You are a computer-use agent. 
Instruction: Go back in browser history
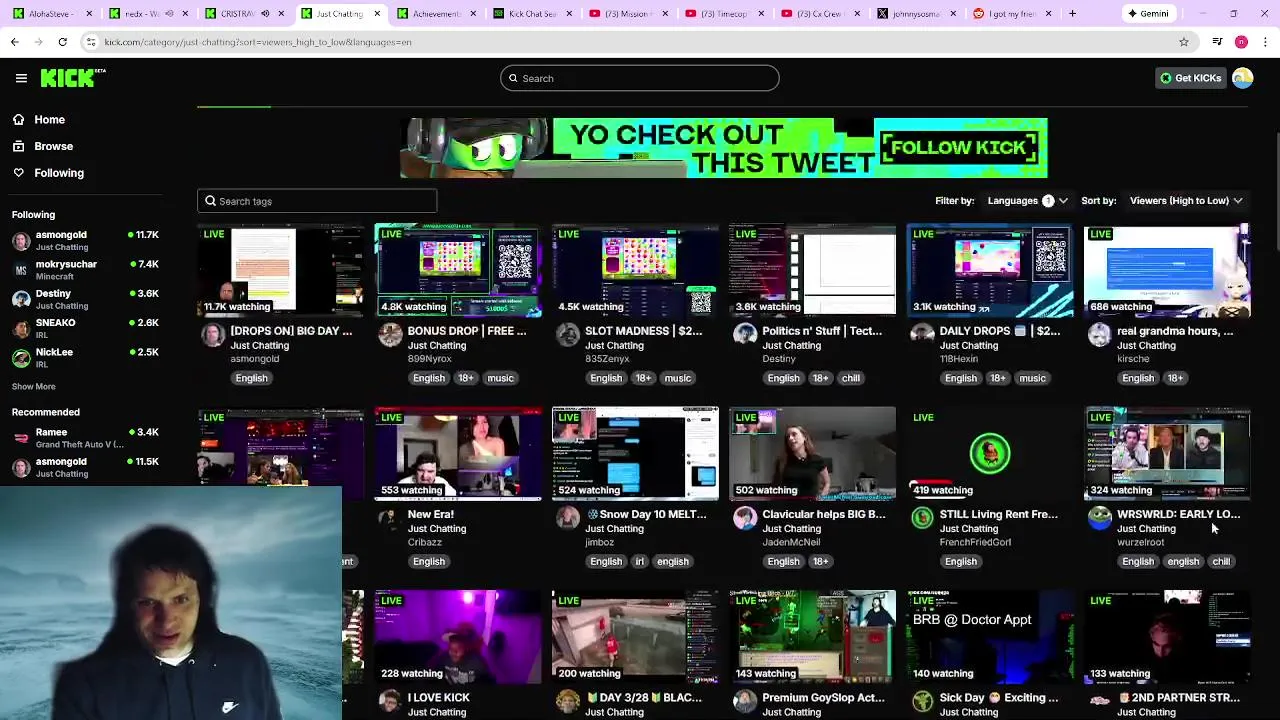(x=14, y=42)
